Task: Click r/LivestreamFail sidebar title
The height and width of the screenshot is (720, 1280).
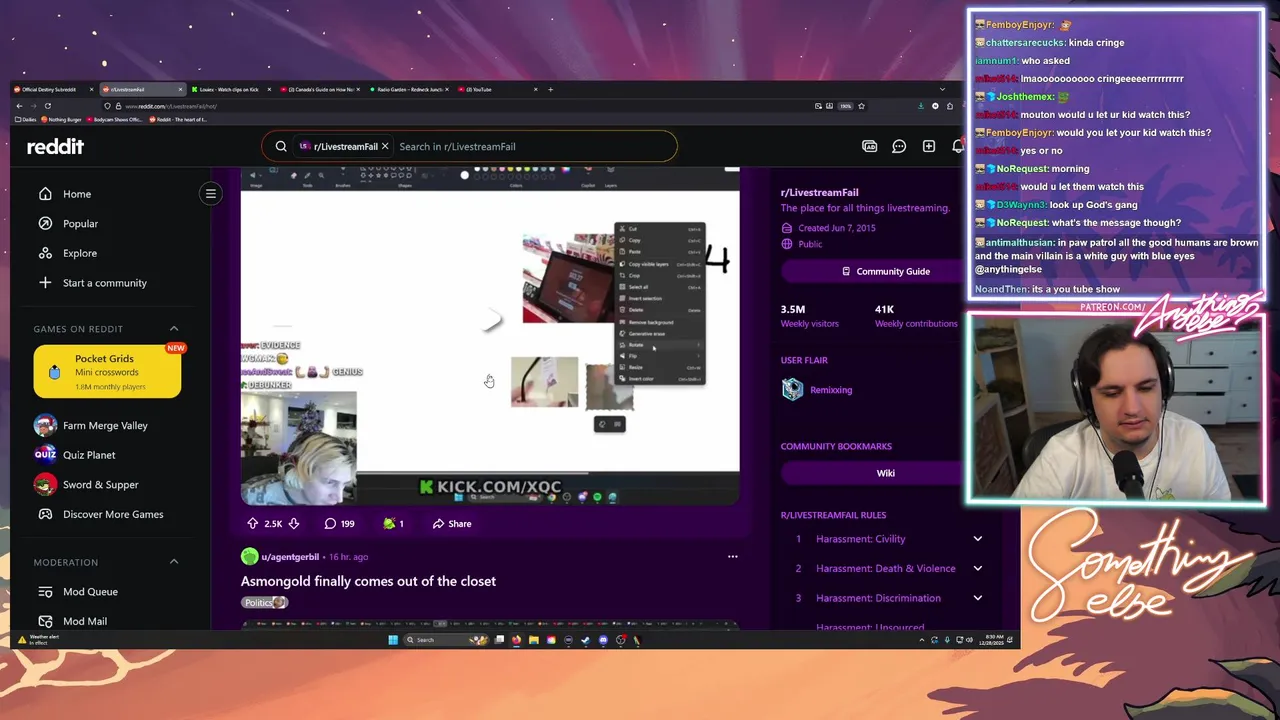Action: pyautogui.click(x=819, y=192)
